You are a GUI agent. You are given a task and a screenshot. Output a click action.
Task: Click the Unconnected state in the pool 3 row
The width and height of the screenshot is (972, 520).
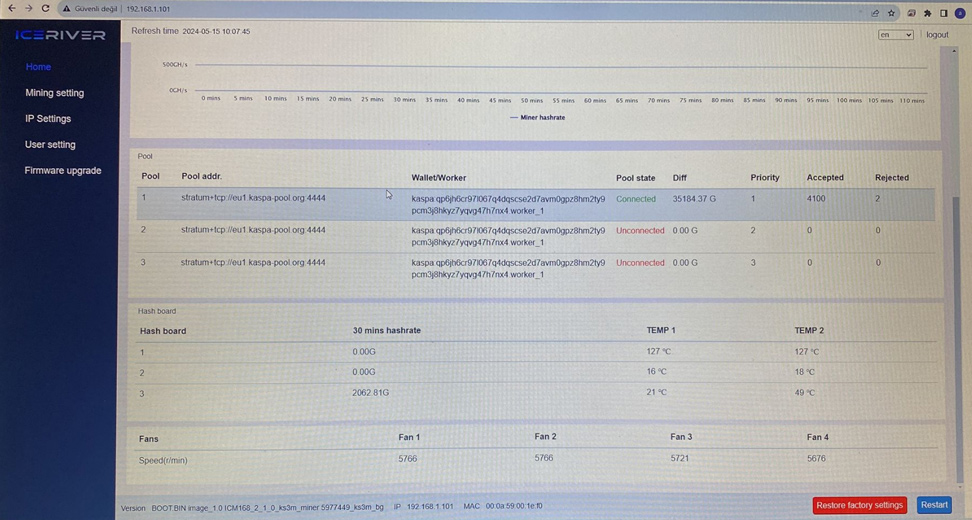(x=640, y=263)
